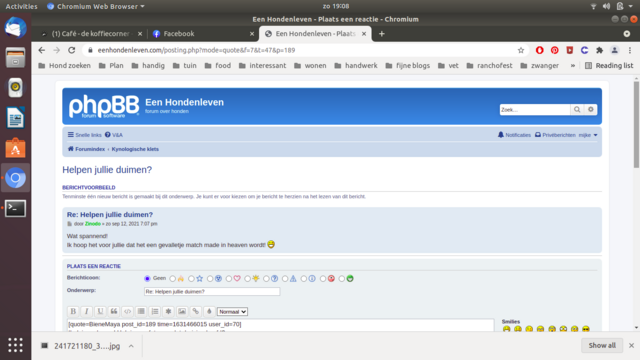This screenshot has height=360, width=640.
Task: Open the Chrome profile avatar icon
Action: (x=614, y=50)
